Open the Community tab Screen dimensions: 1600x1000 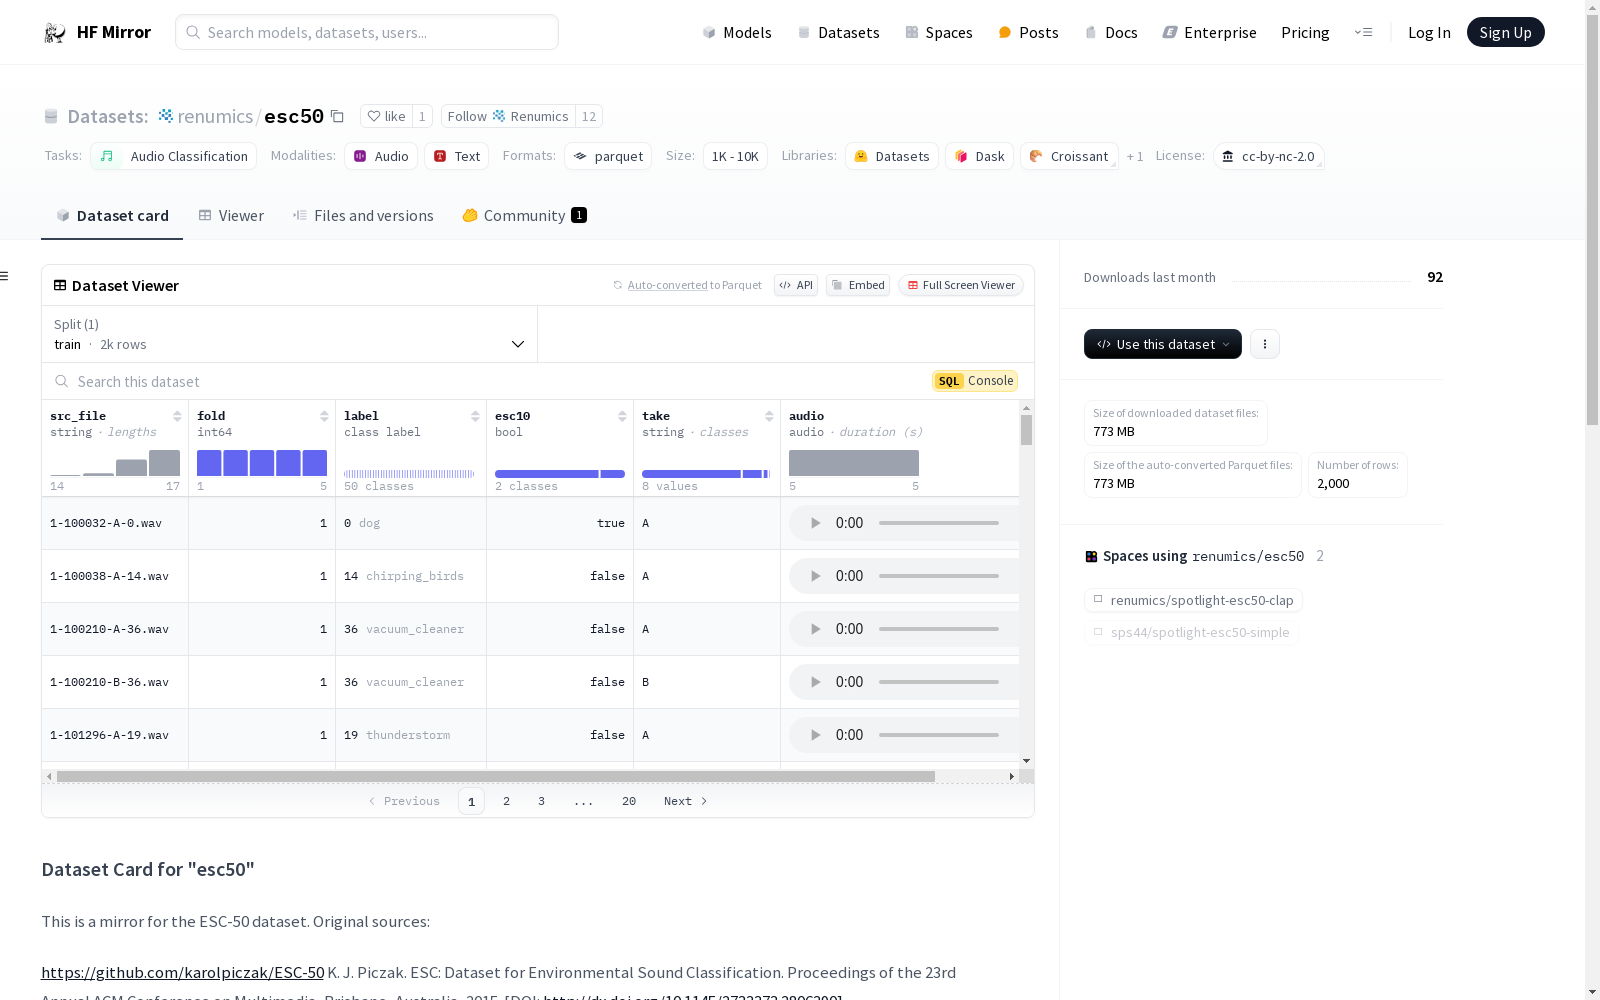point(524,215)
